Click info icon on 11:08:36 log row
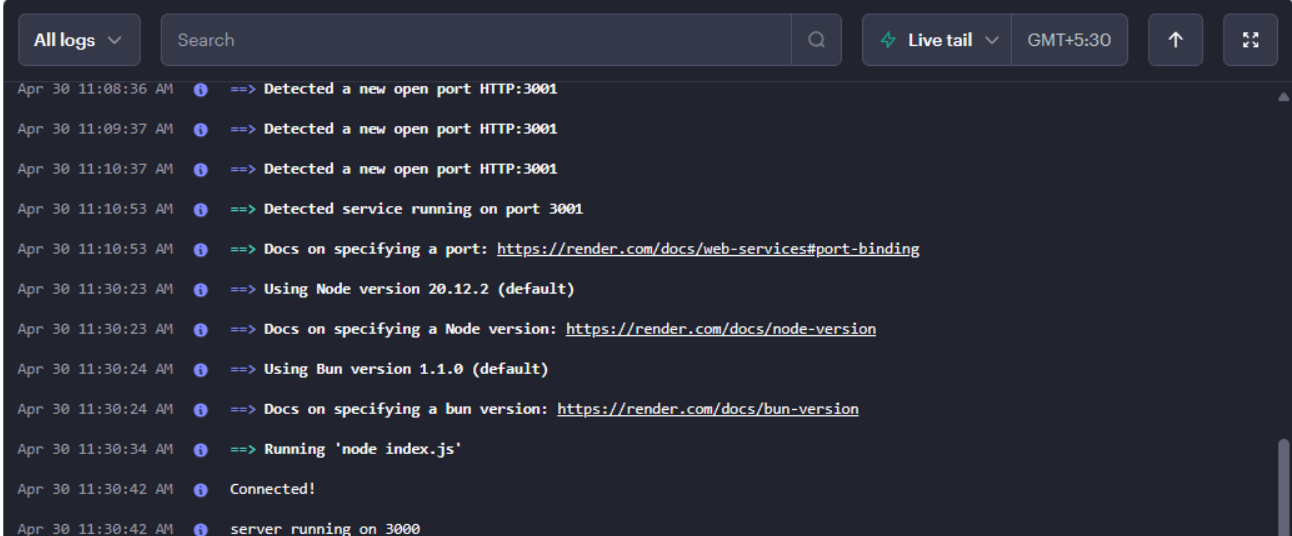Image resolution: width=1292 pixels, height=536 pixels. coord(200,89)
